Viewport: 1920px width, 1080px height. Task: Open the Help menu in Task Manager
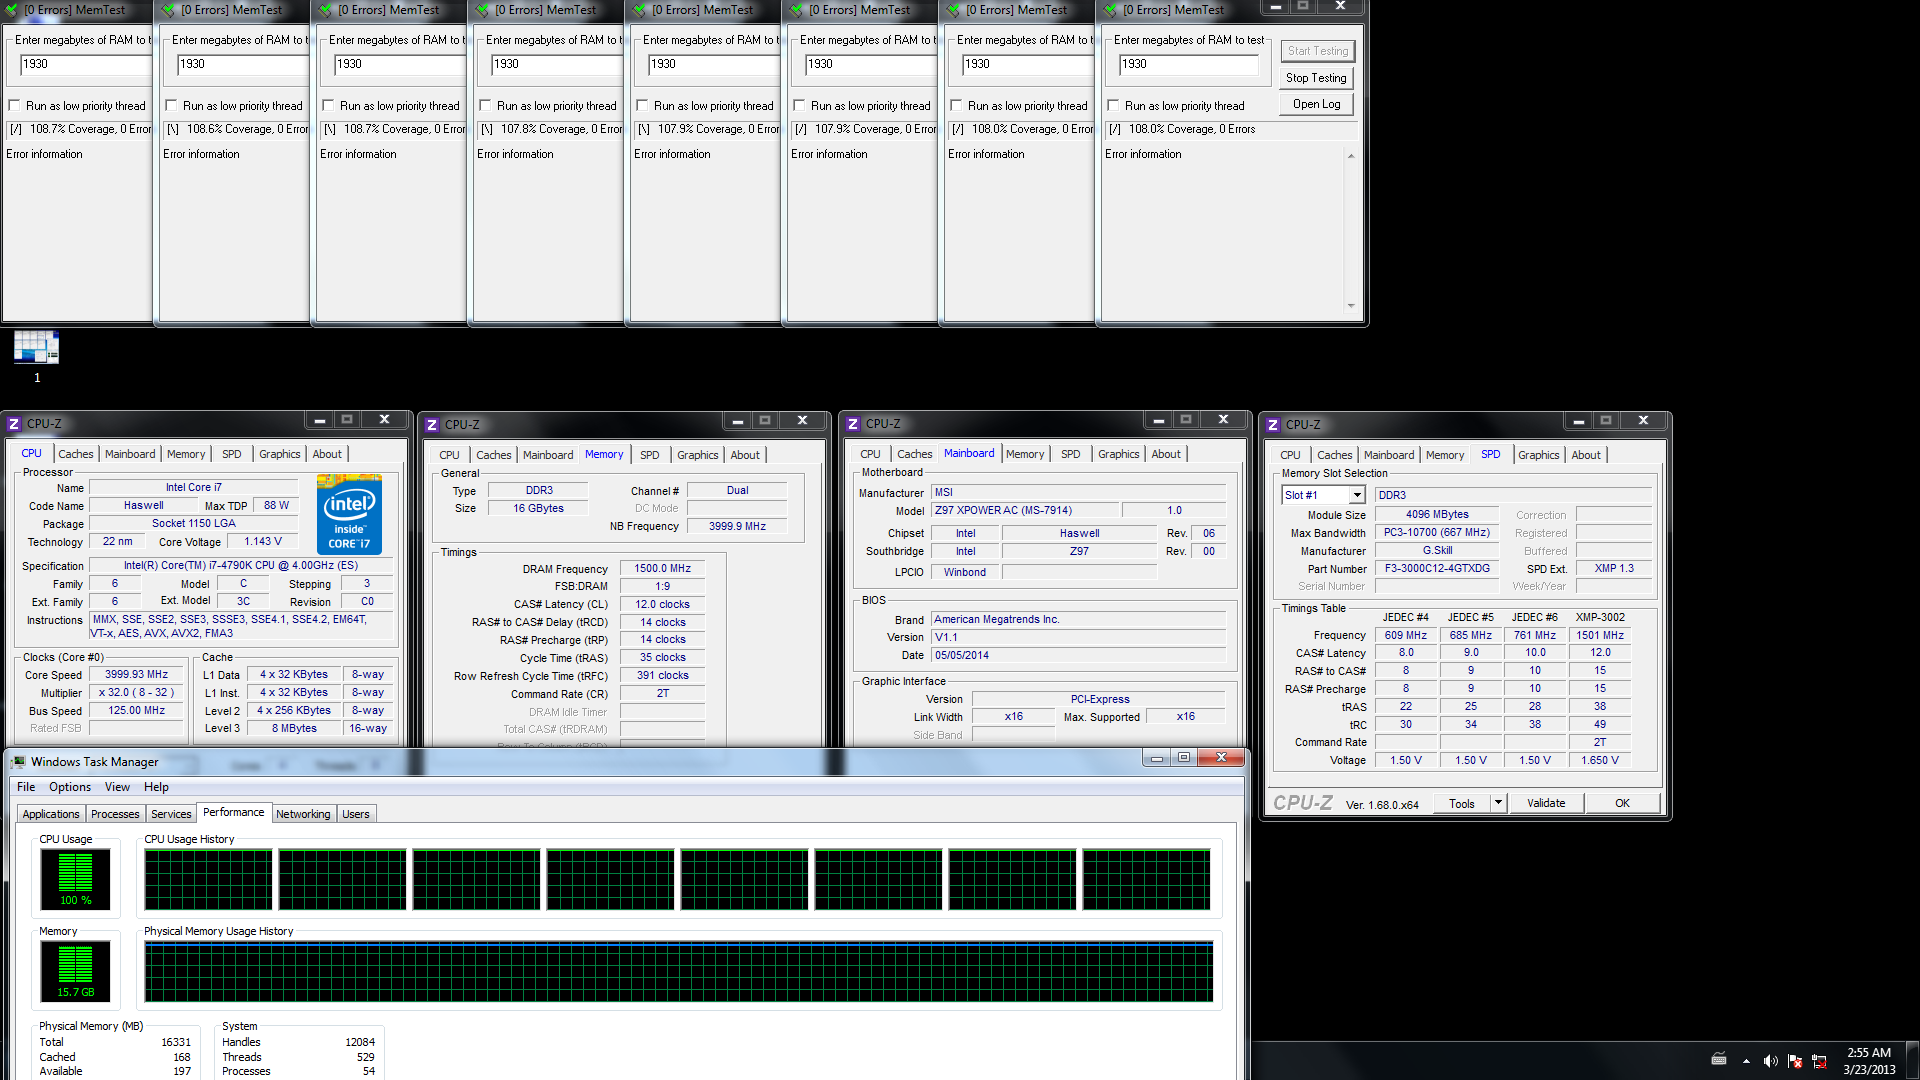pos(156,787)
